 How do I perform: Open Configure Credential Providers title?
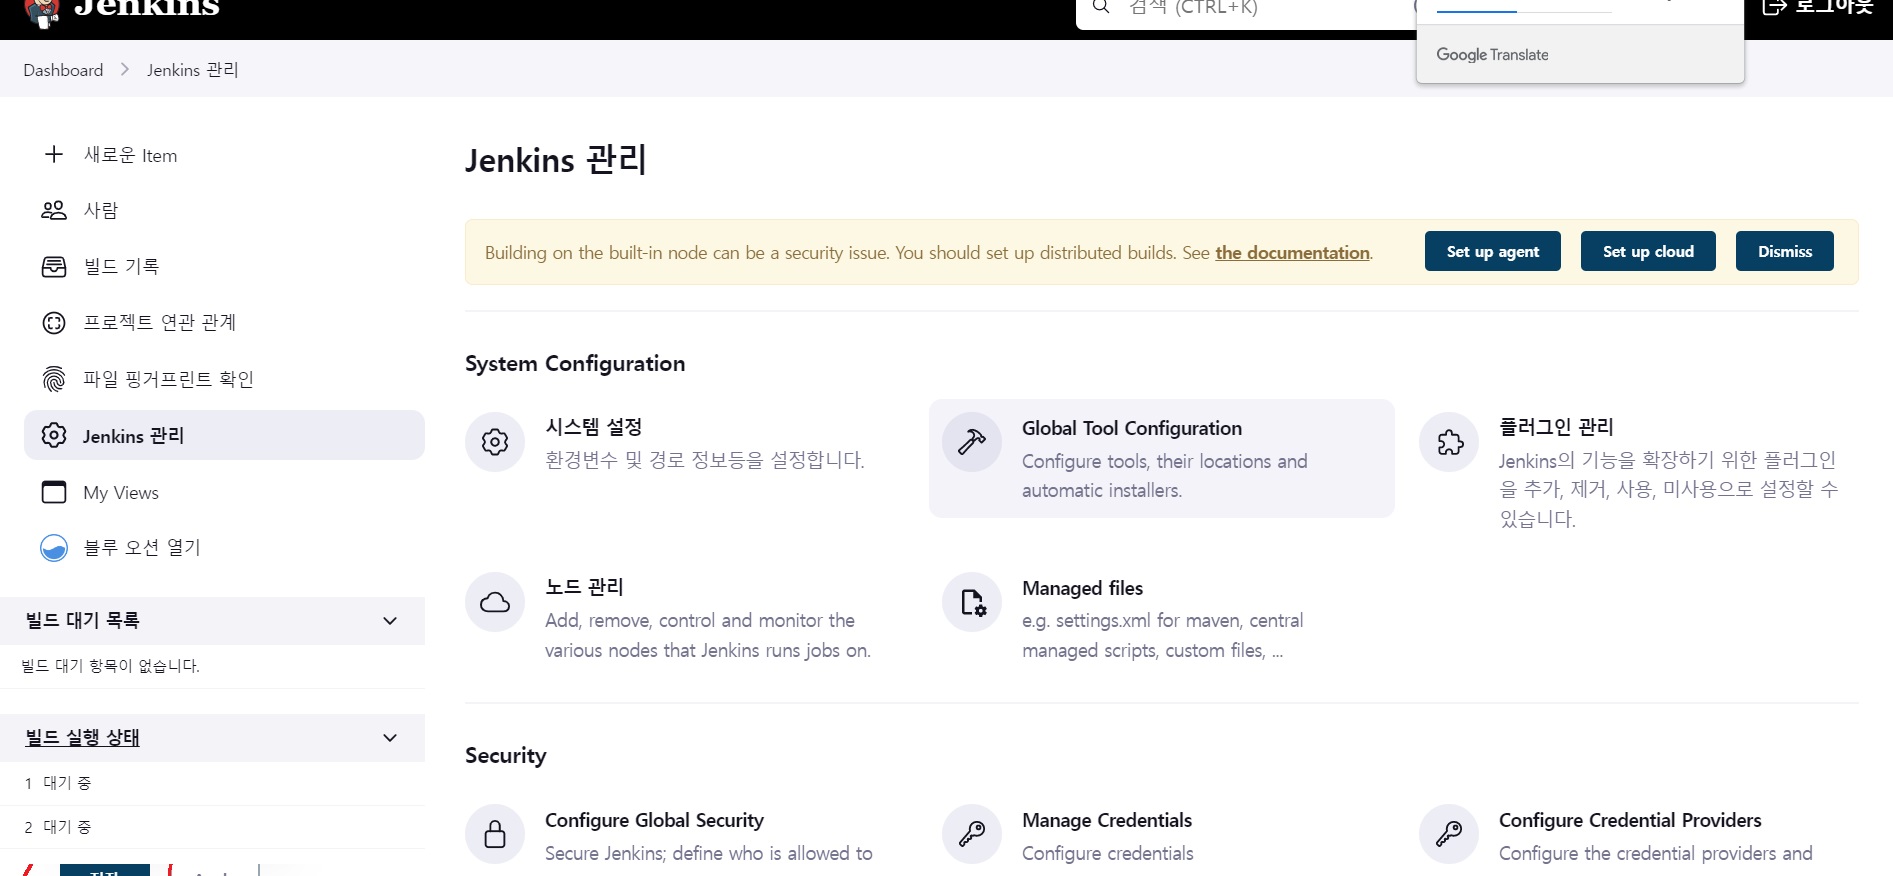(1630, 820)
